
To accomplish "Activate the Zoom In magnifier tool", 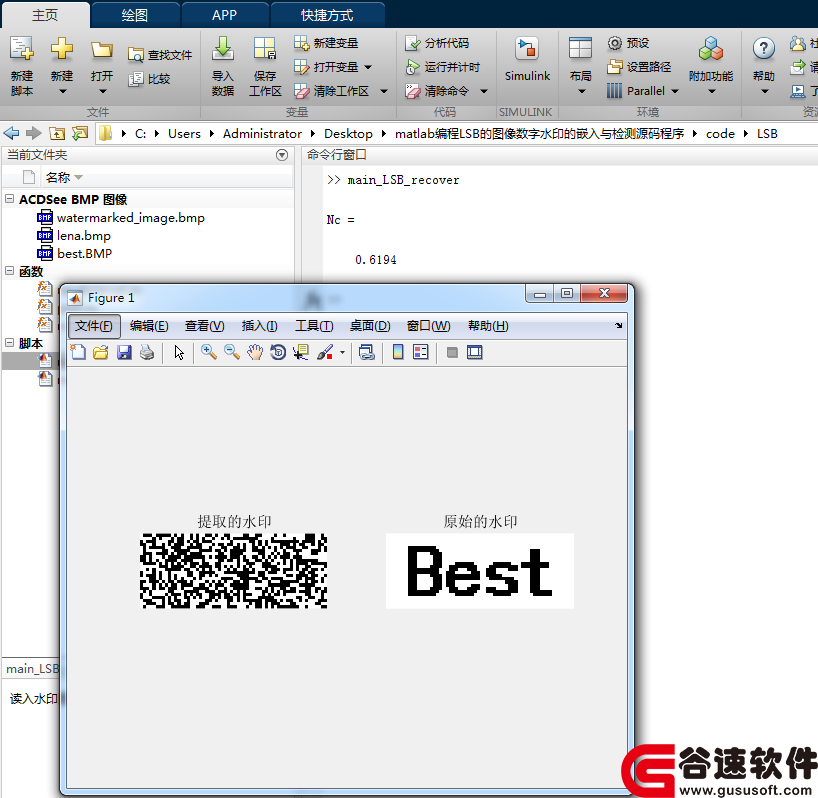I will [x=209, y=353].
